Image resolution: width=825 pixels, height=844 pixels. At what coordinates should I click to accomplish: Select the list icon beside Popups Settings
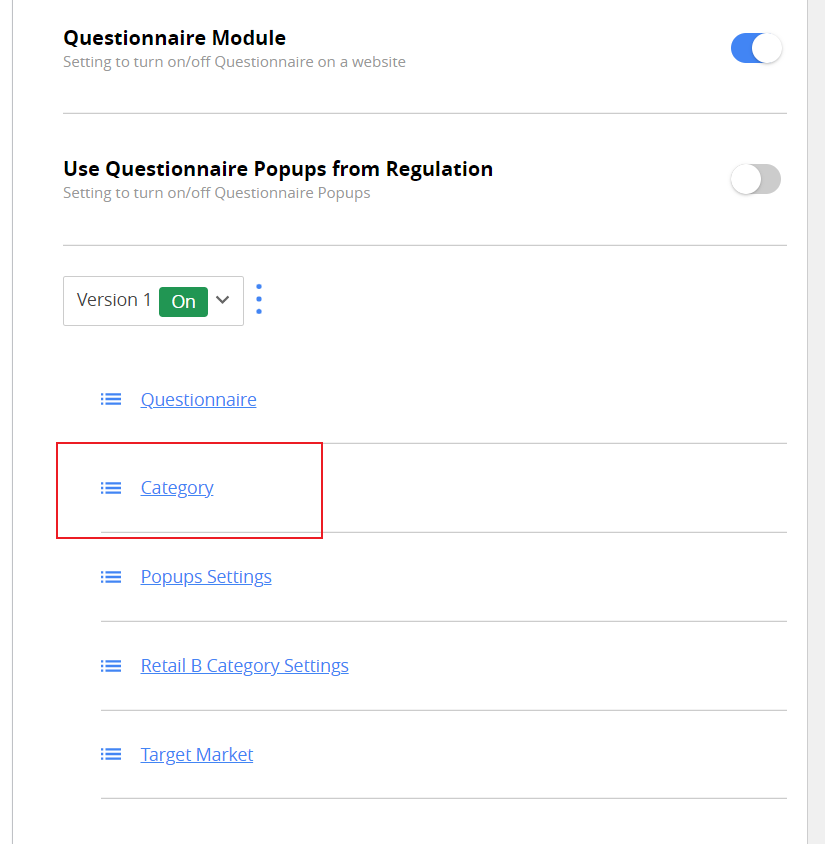pos(111,576)
